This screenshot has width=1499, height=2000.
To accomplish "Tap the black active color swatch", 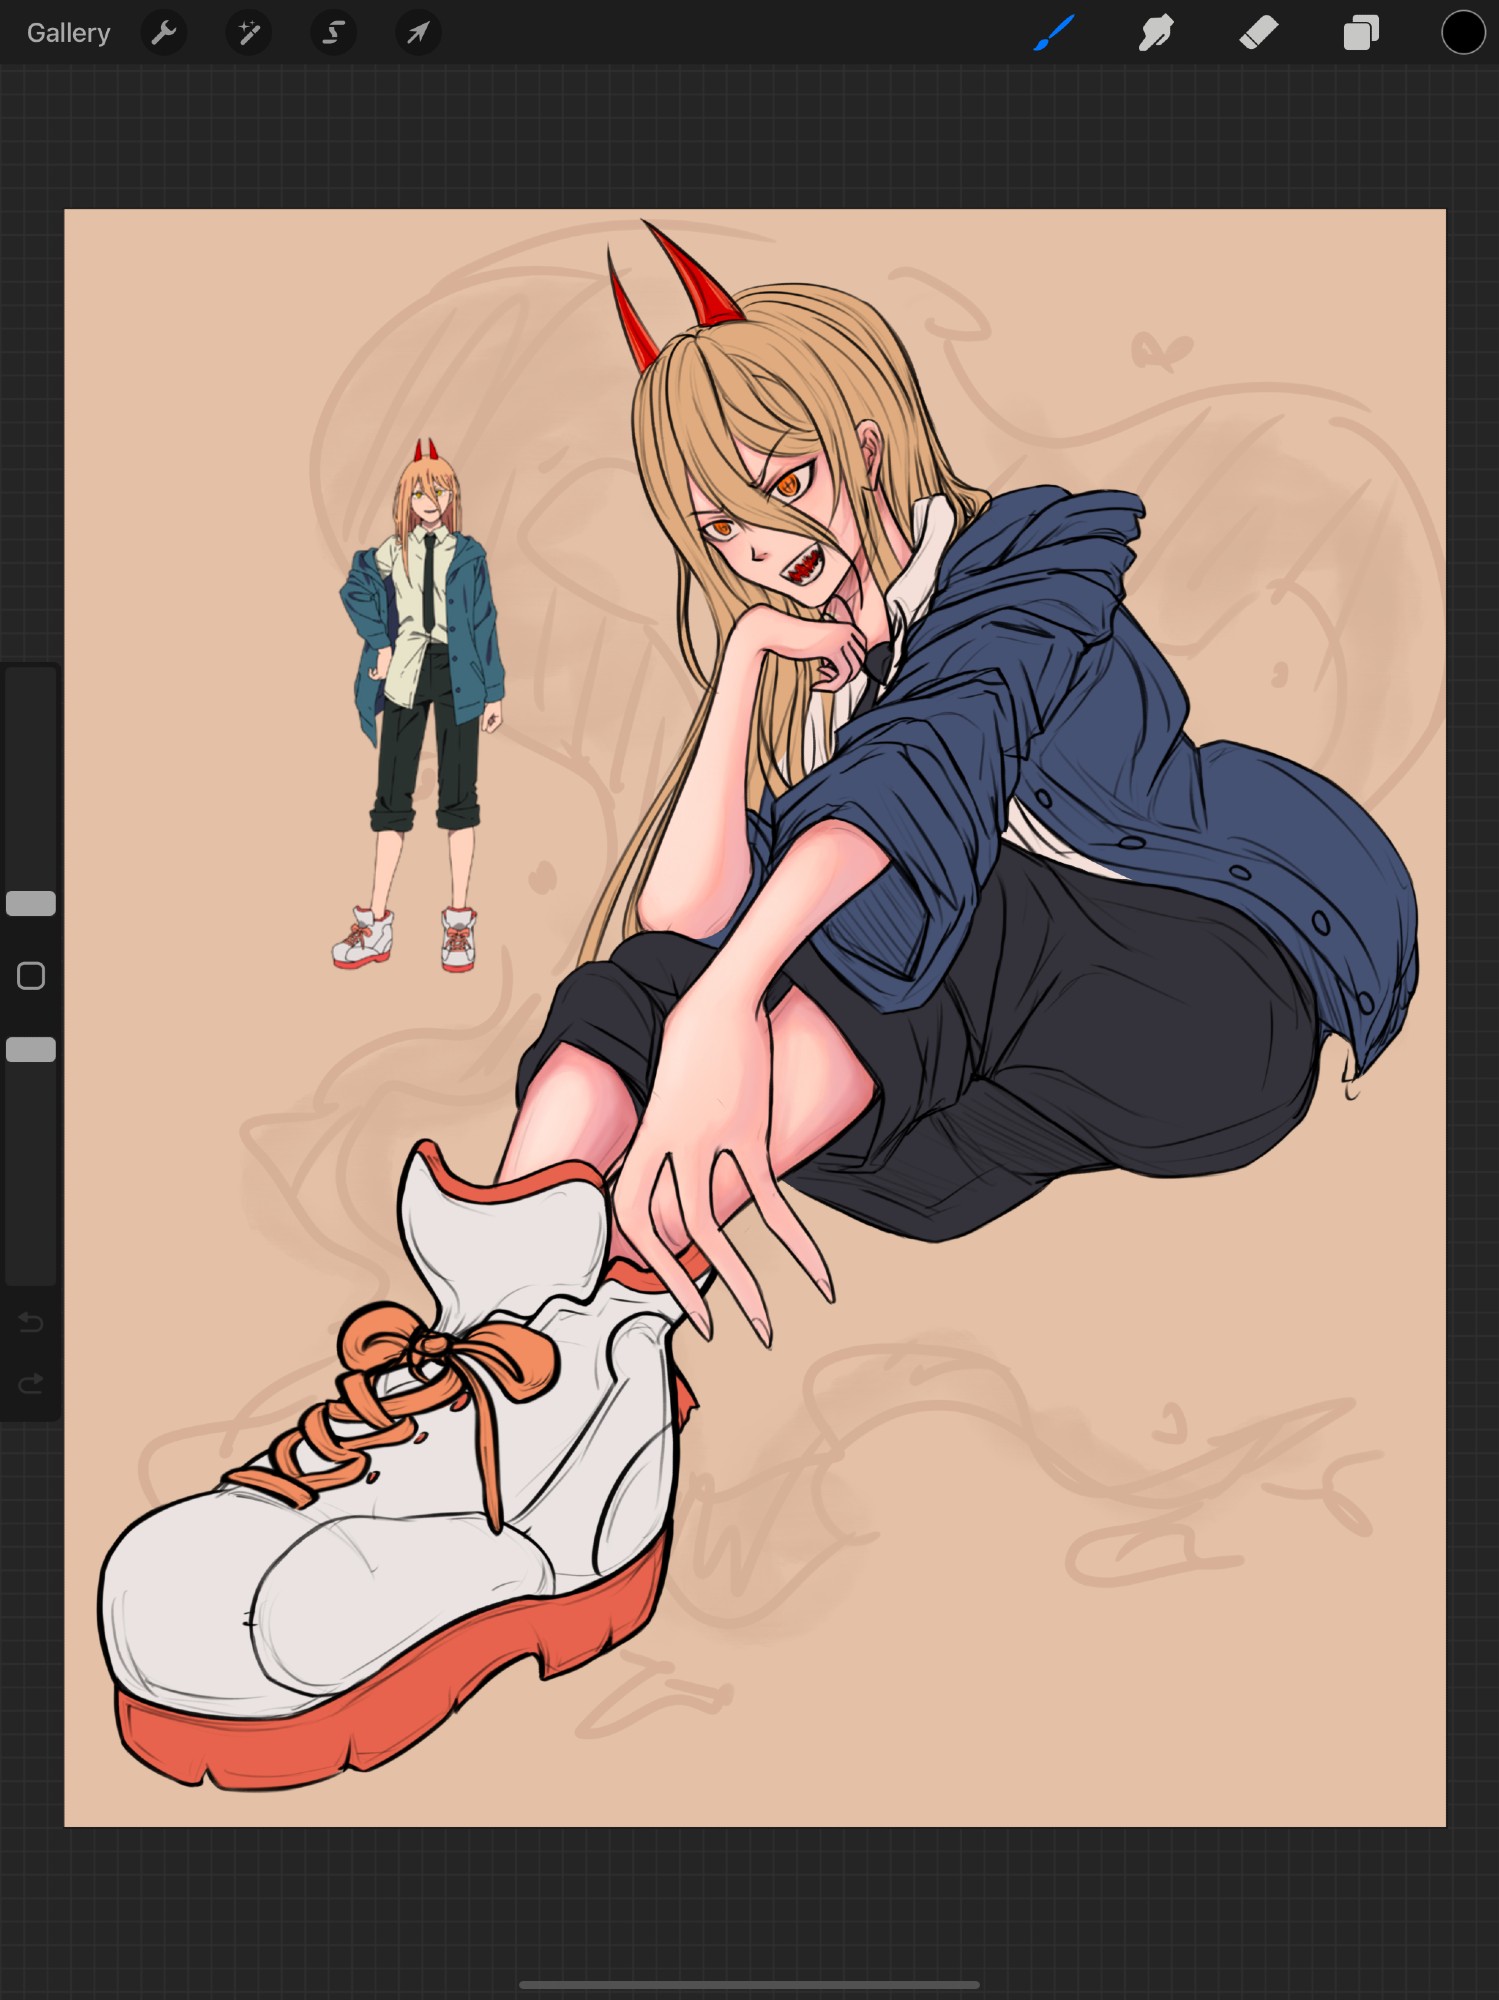I will (x=1462, y=33).
